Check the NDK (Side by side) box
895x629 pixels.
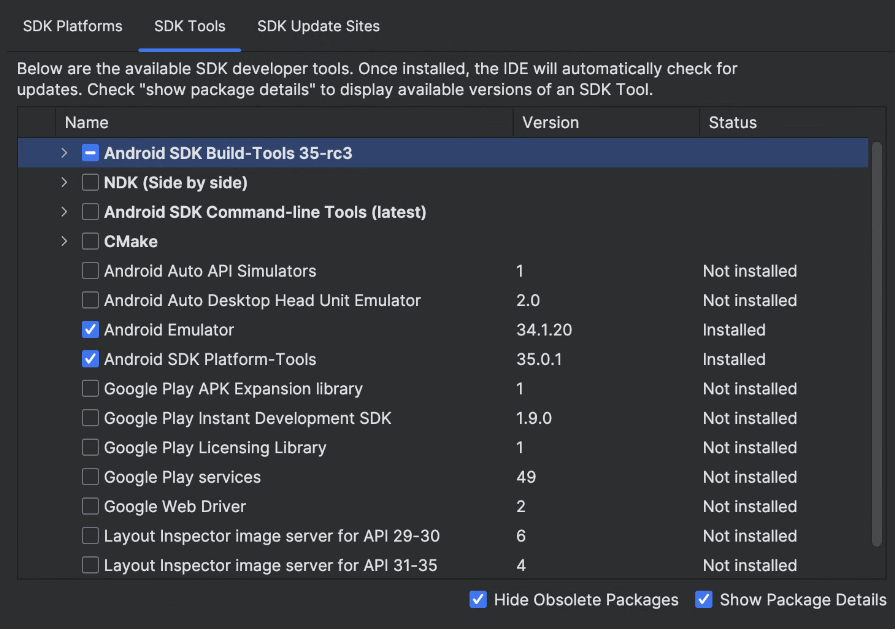click(91, 183)
